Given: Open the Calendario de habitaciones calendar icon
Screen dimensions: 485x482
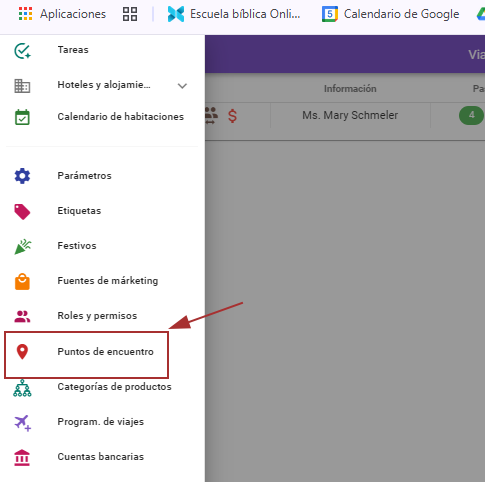Looking at the screenshot, I should [x=22, y=117].
